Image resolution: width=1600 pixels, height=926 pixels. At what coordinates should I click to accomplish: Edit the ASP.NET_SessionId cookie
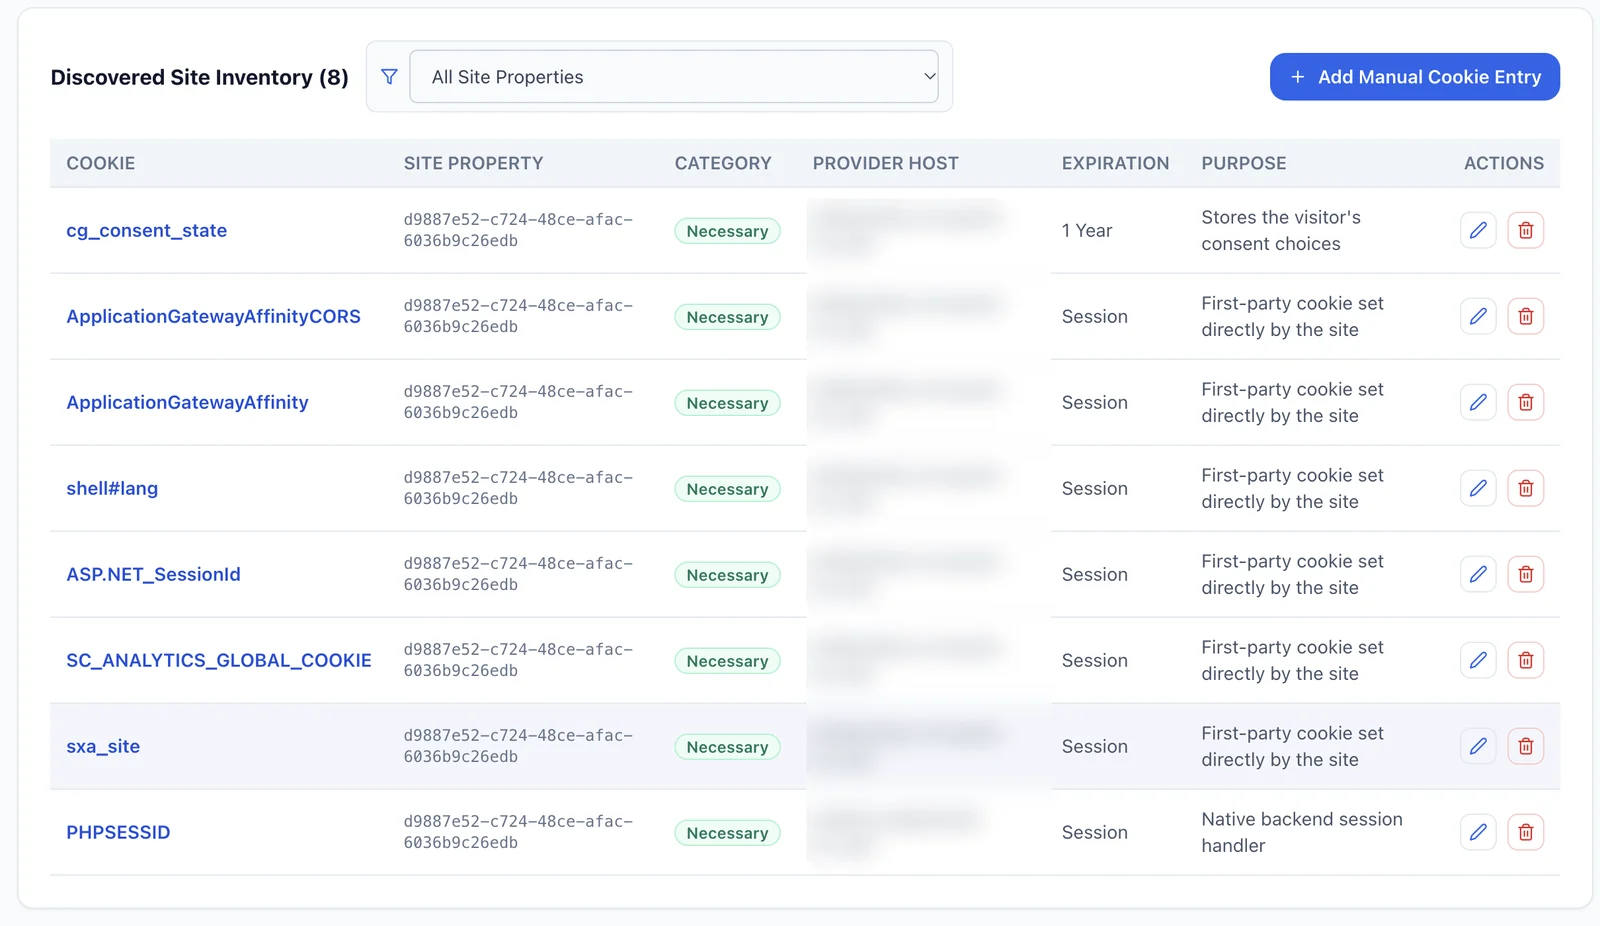(x=1478, y=574)
